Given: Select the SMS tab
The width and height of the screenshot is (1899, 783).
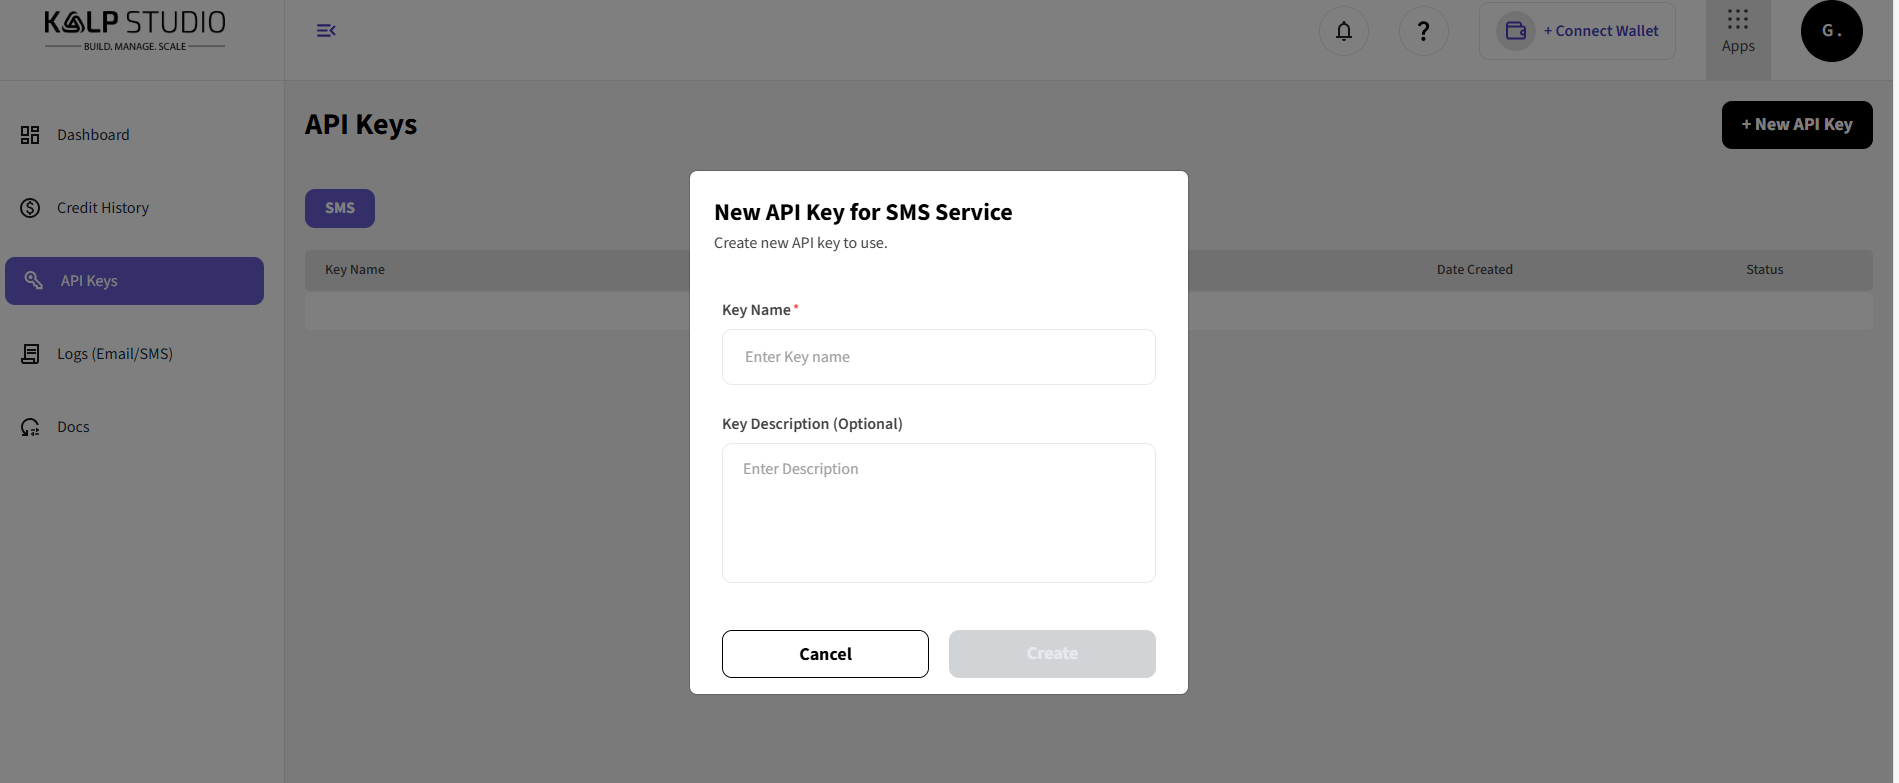Looking at the screenshot, I should point(340,208).
